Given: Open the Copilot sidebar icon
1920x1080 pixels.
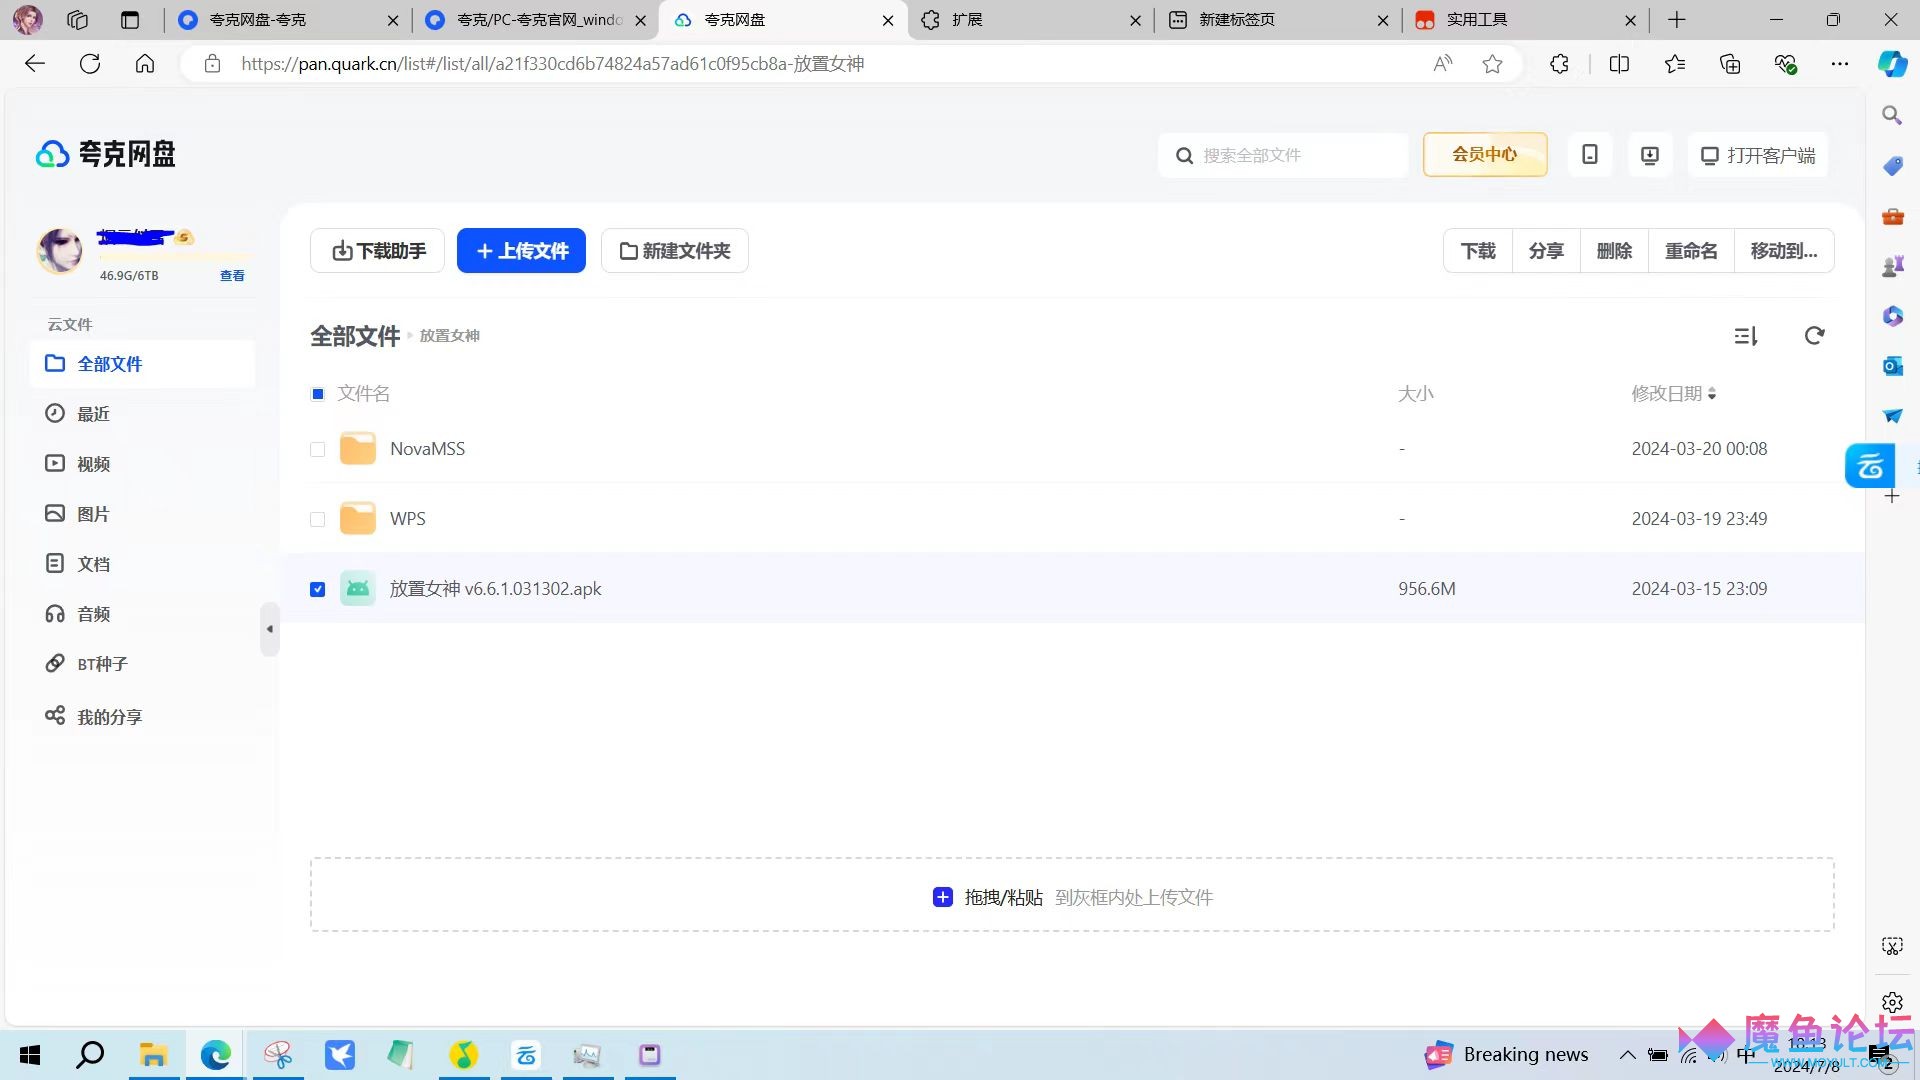Looking at the screenshot, I should (x=1892, y=64).
